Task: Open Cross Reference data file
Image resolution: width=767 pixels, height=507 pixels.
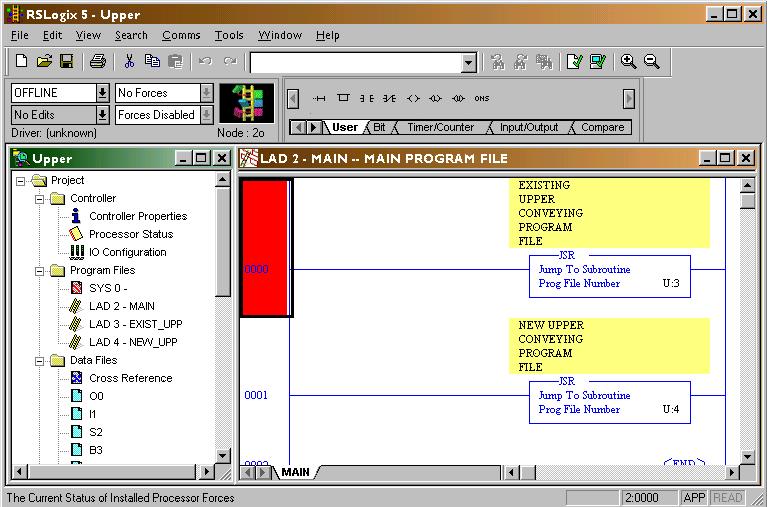Action: [131, 378]
